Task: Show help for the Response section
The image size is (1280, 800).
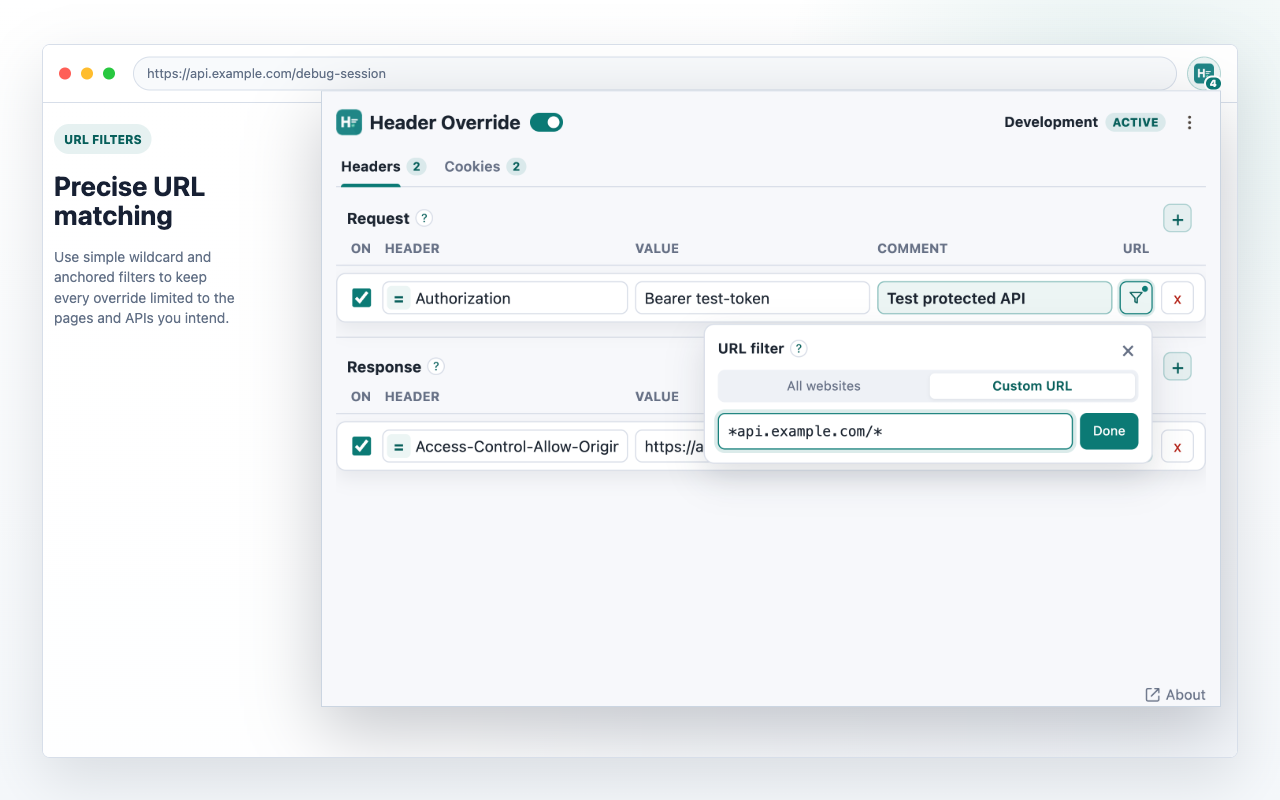Action: pyautogui.click(x=436, y=367)
